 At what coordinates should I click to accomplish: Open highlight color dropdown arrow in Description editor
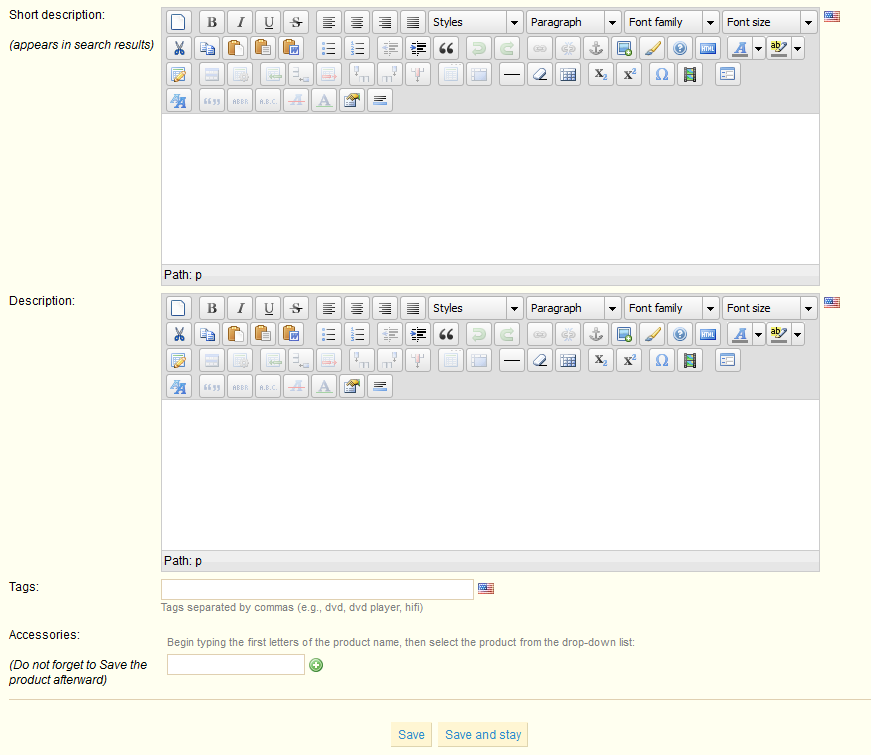tap(798, 334)
